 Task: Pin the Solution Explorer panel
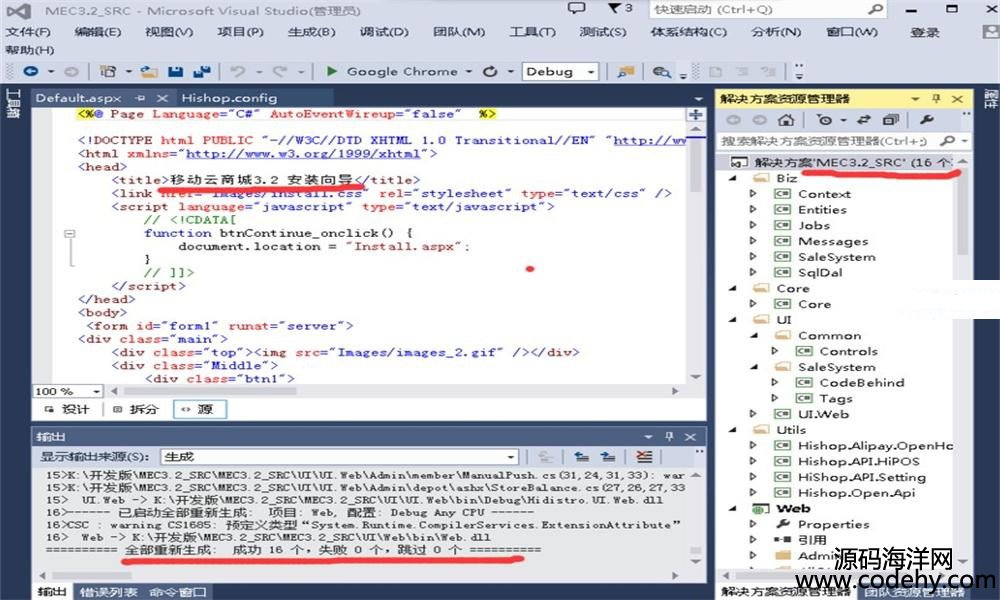click(936, 98)
